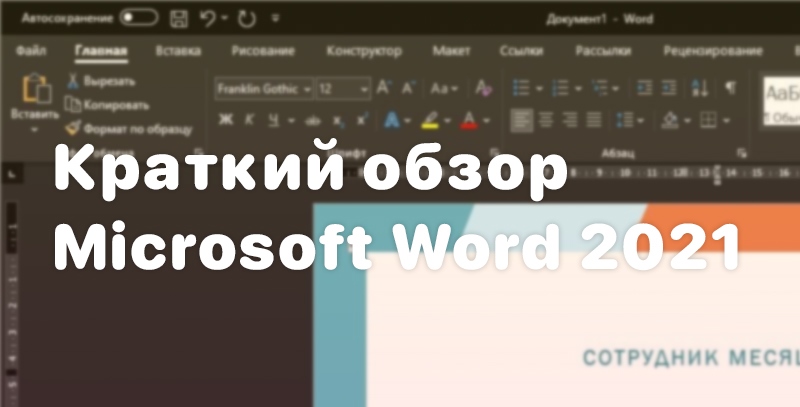Select center alignment icon

coord(546,120)
